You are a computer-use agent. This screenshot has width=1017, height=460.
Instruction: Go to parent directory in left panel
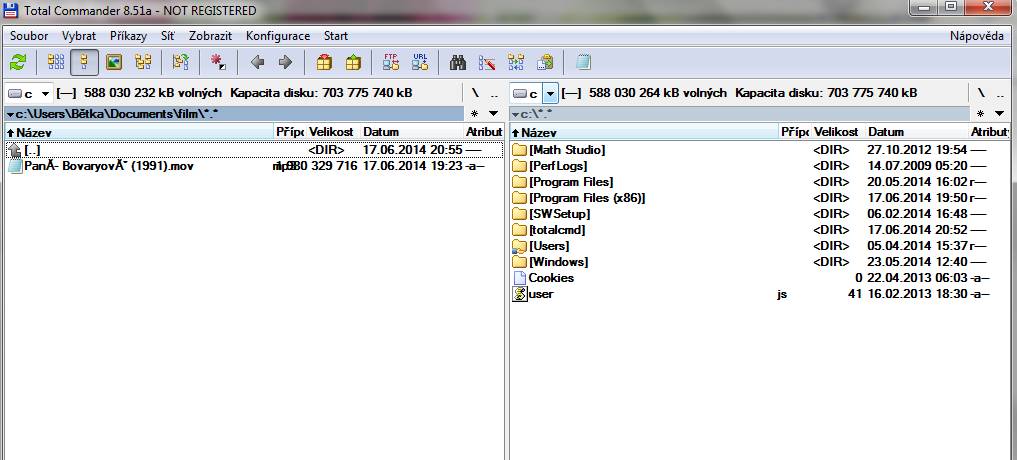click(x=494, y=93)
